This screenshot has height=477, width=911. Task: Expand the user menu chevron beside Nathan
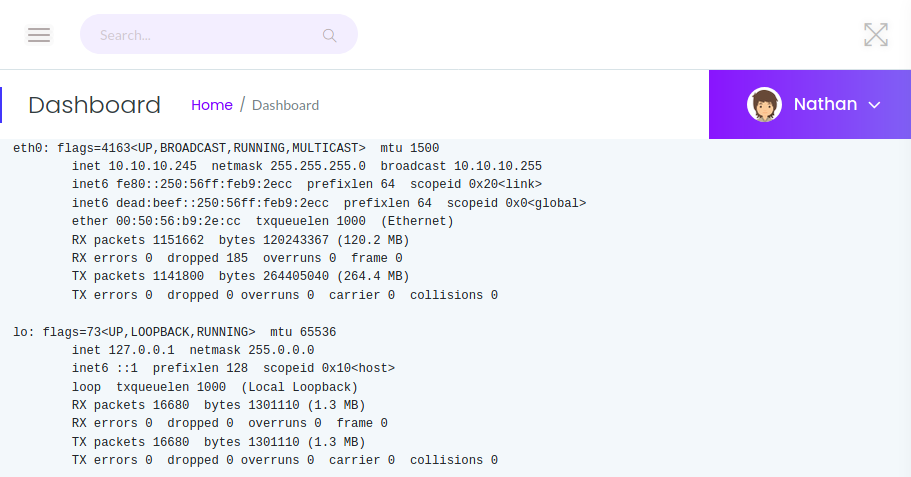coord(874,105)
